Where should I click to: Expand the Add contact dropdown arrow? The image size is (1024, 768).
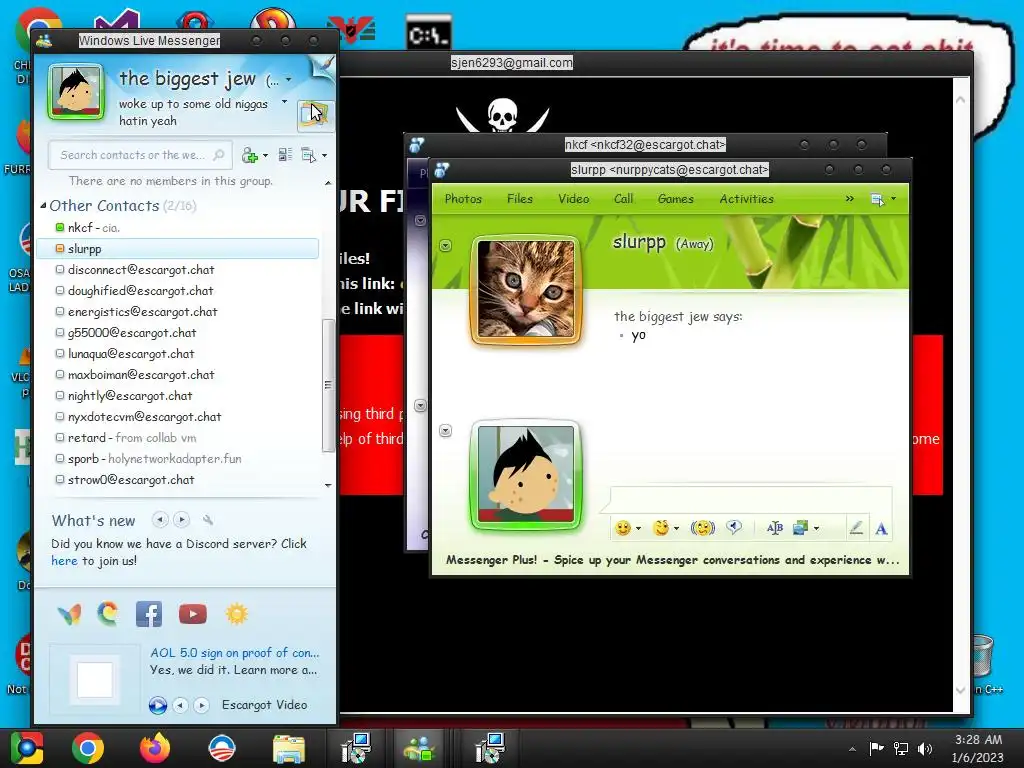tap(265, 155)
